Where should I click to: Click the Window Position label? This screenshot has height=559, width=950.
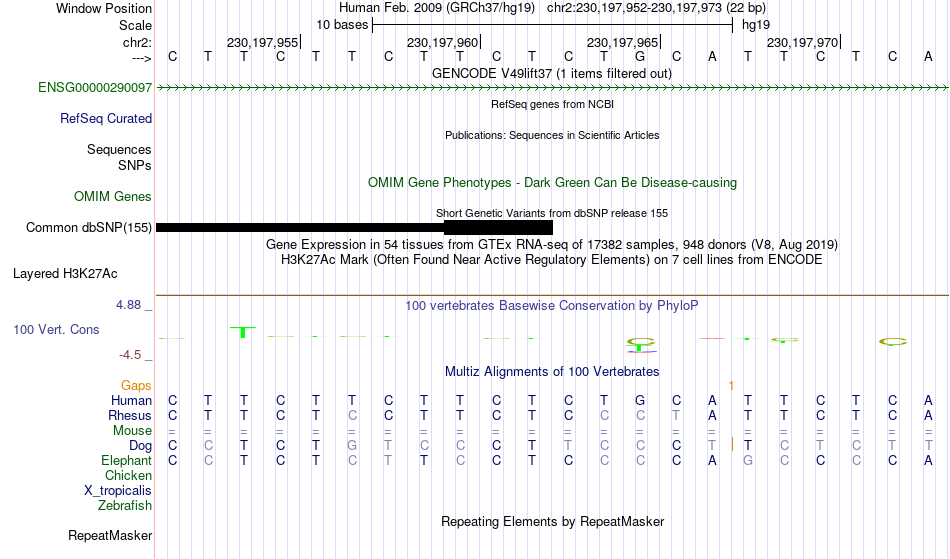pos(104,8)
